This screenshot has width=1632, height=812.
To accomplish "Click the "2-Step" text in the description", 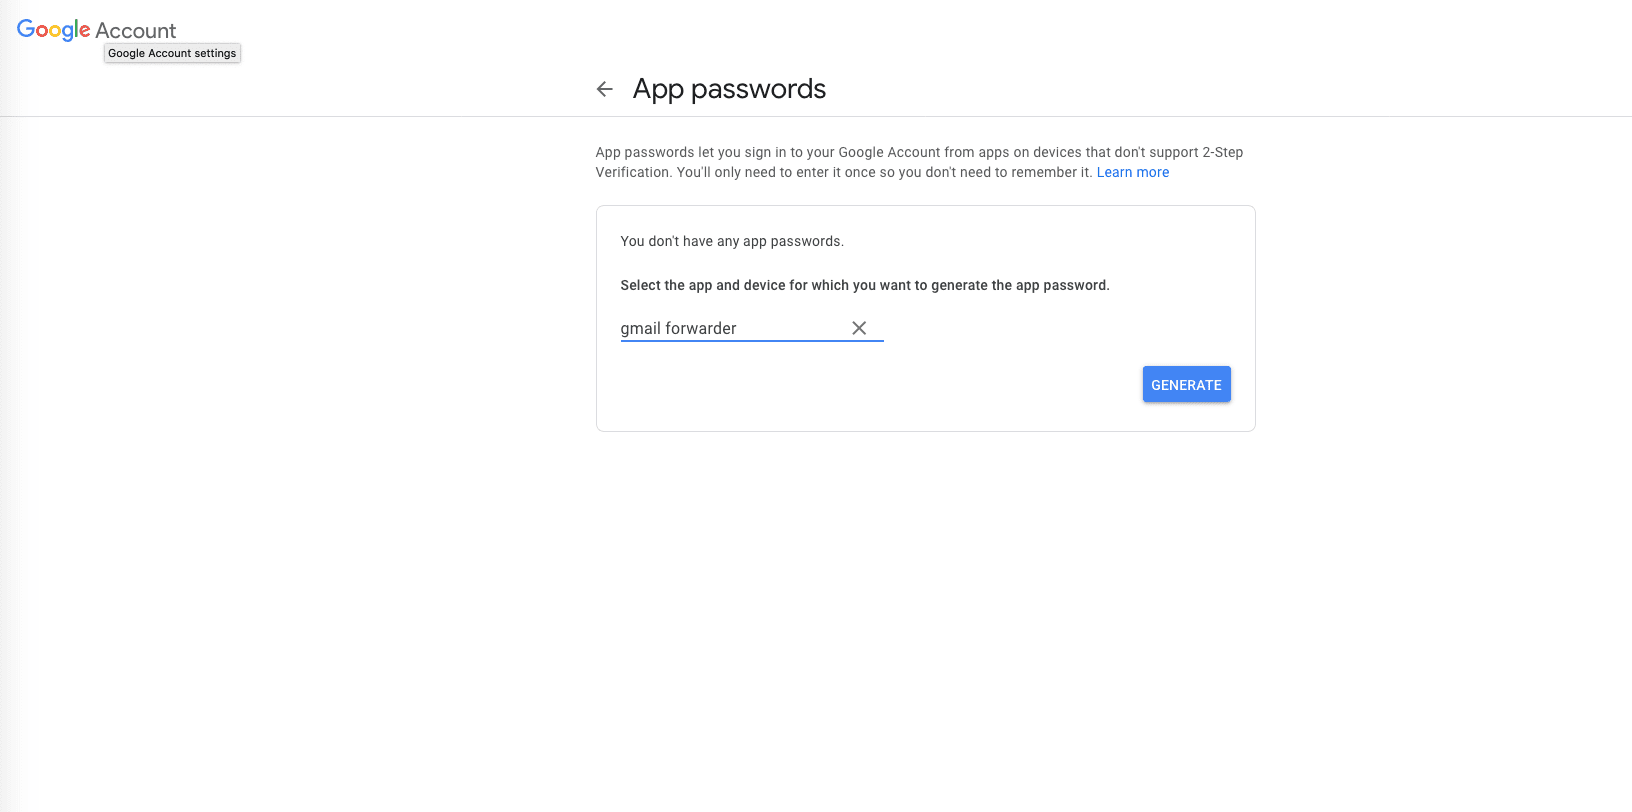I will 1222,152.
